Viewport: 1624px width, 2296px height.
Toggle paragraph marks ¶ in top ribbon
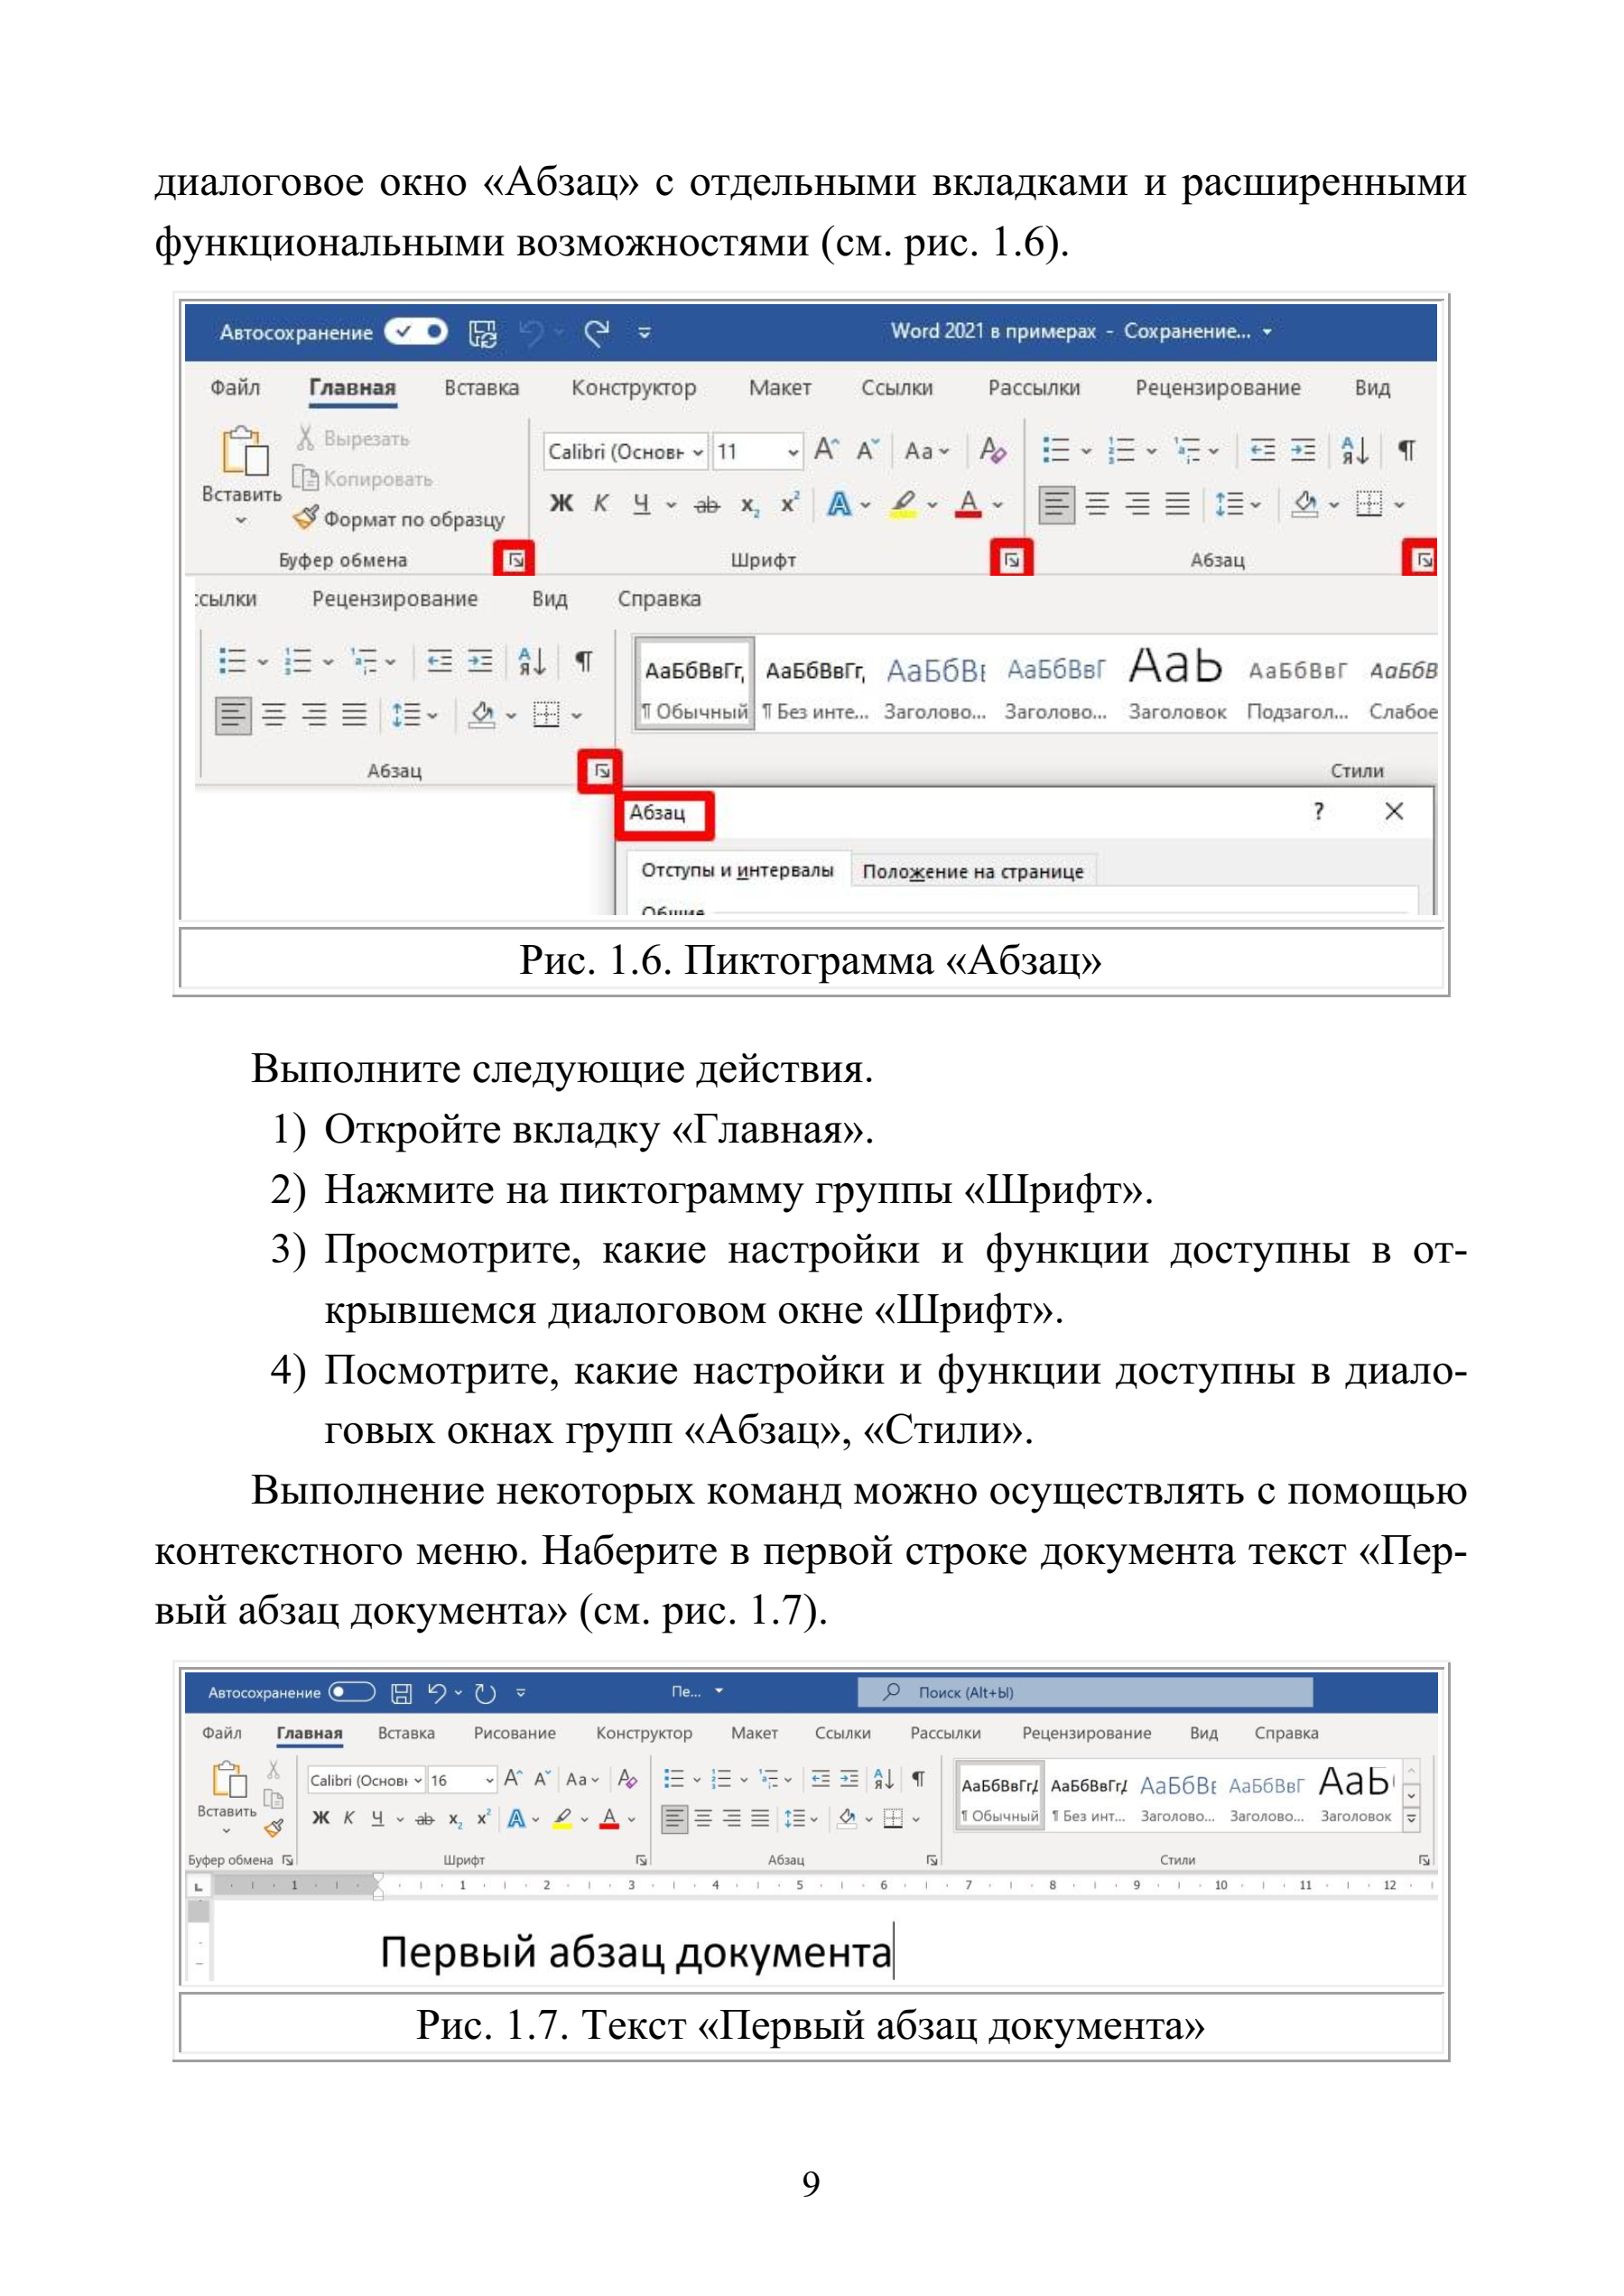pyautogui.click(x=1406, y=450)
